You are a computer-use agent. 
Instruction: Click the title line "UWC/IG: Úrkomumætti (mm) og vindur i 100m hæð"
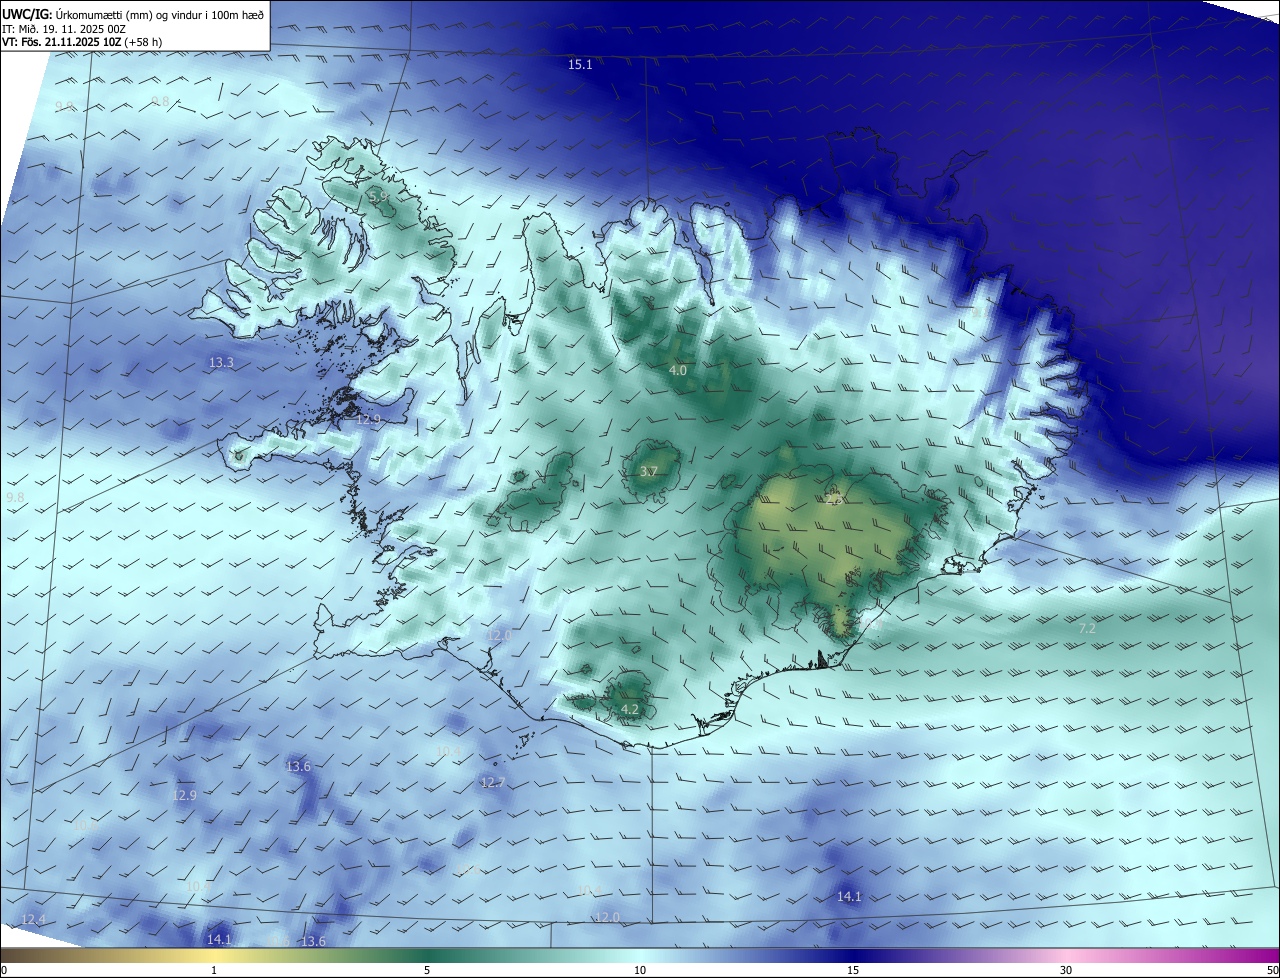[133, 14]
